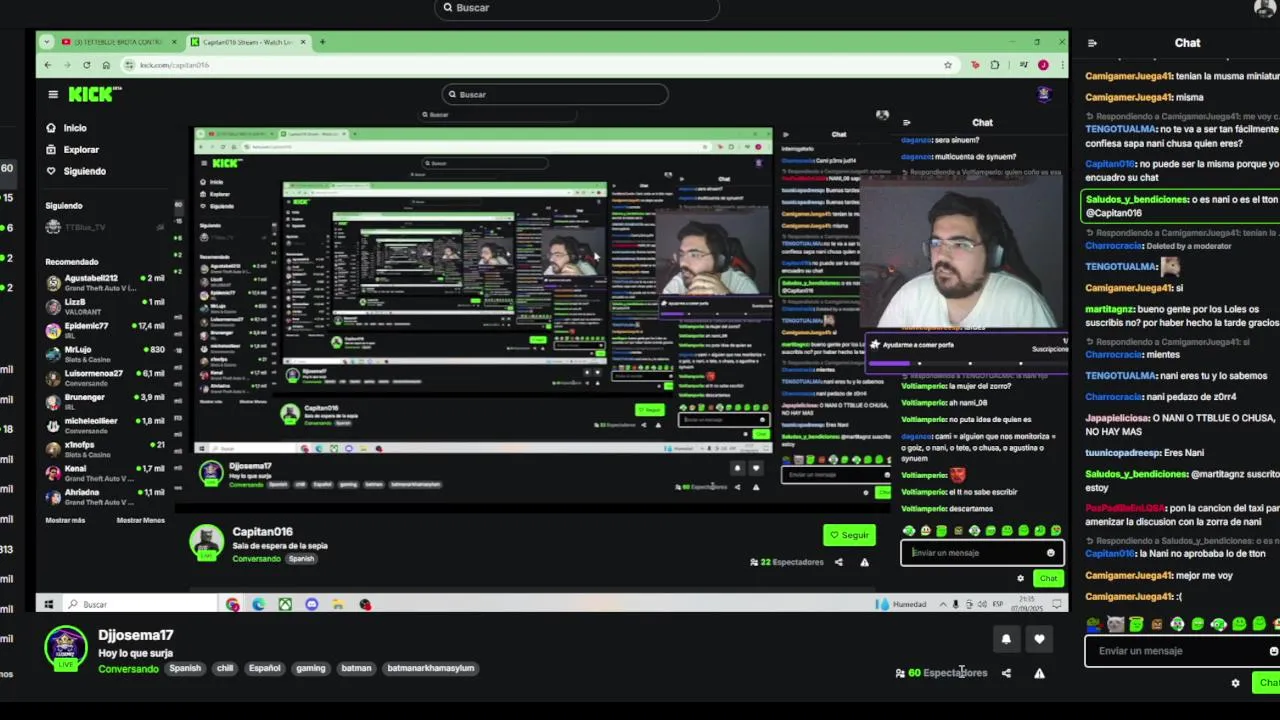Open the batman tag under Djjosema17
The width and height of the screenshot is (1280, 720).
pyautogui.click(x=356, y=668)
